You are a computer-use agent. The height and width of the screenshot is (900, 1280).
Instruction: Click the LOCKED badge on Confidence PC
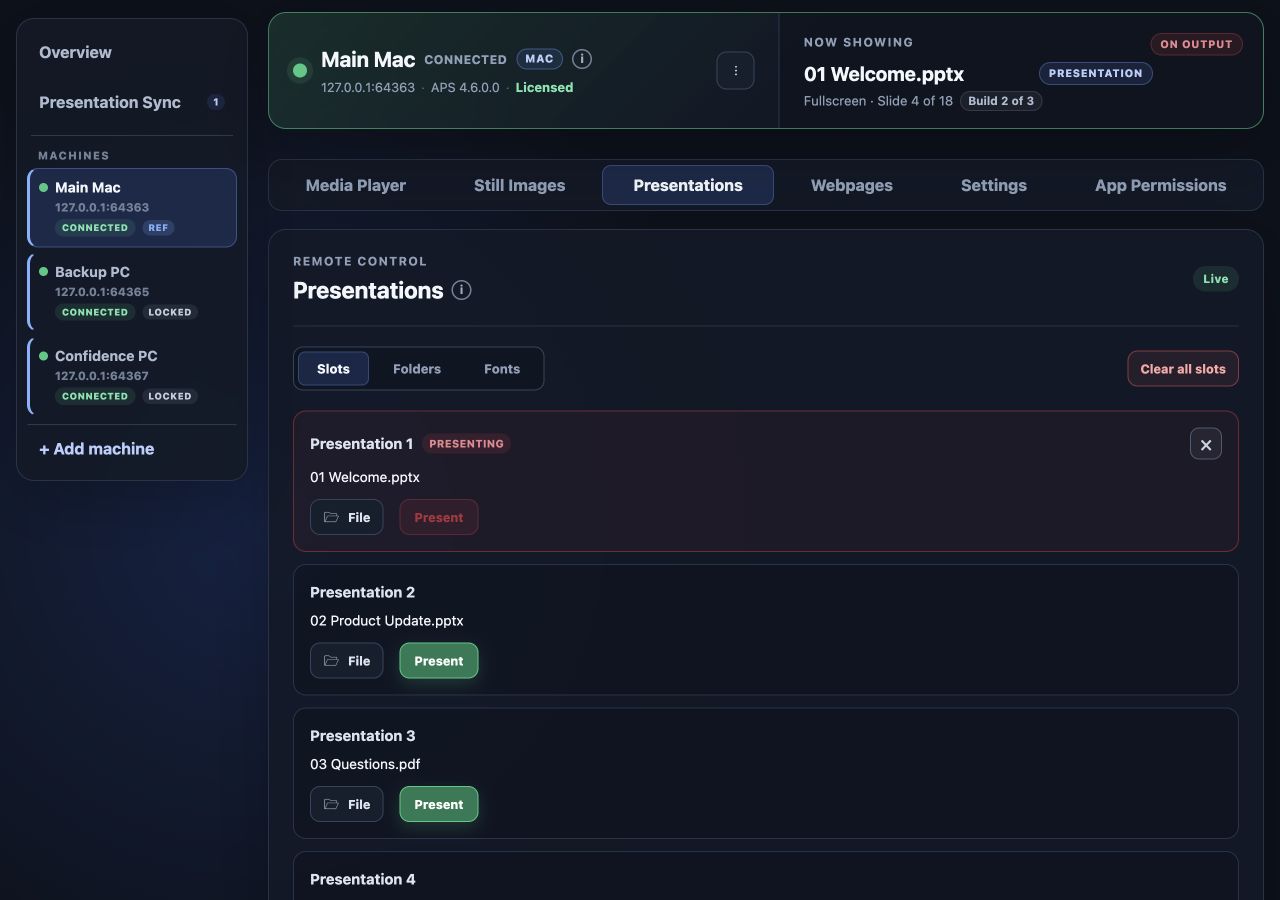170,396
